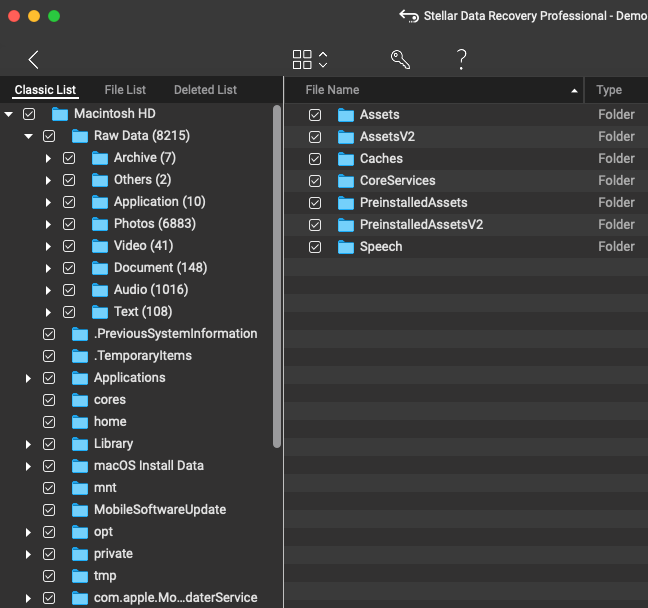Click the Caches folder icon

[346, 159]
